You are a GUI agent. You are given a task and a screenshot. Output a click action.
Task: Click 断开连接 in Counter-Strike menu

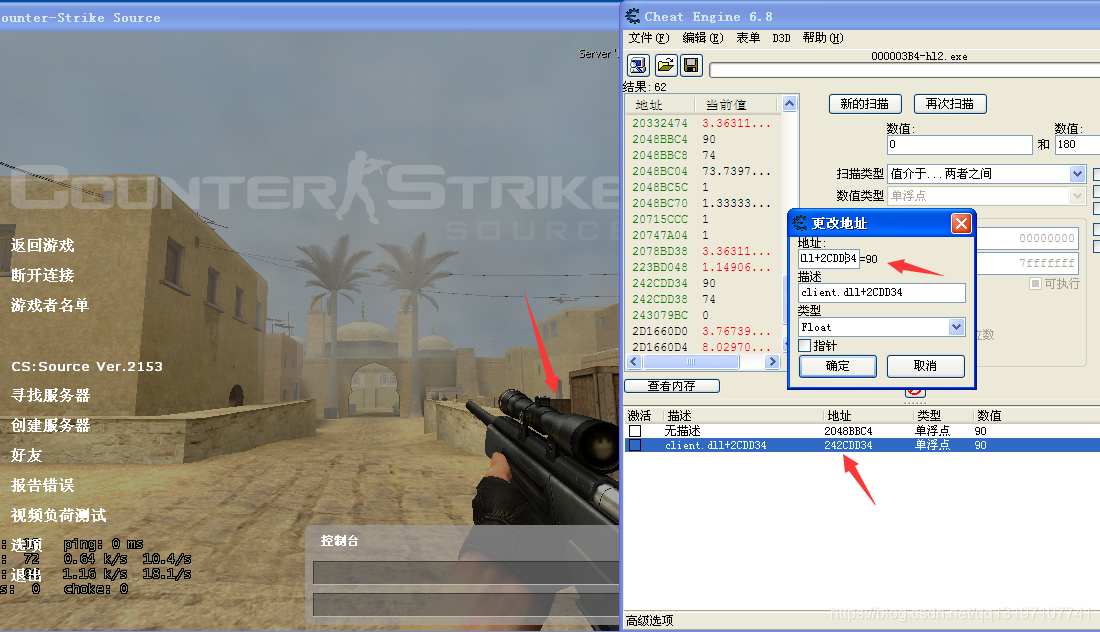43,275
